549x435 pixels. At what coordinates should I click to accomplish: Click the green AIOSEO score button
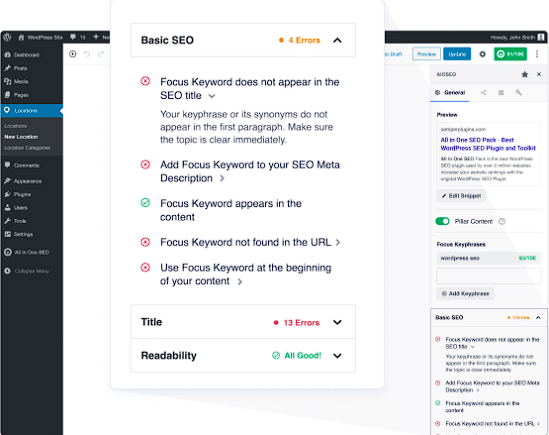[510, 54]
